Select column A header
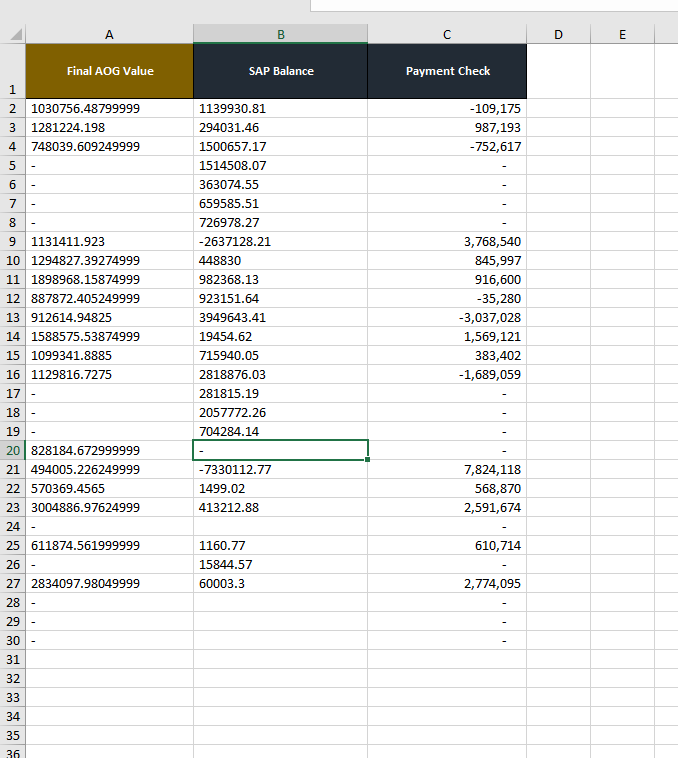The image size is (678, 758). [x=109, y=34]
